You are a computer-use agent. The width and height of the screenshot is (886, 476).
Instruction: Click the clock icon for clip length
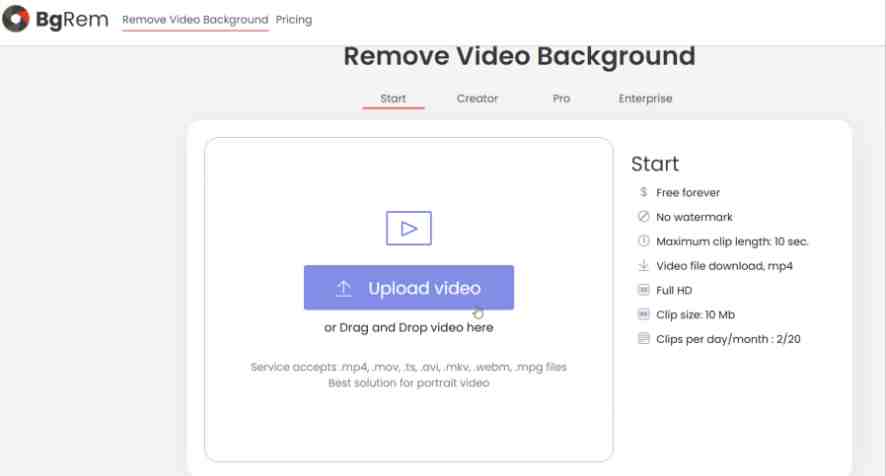[644, 241]
